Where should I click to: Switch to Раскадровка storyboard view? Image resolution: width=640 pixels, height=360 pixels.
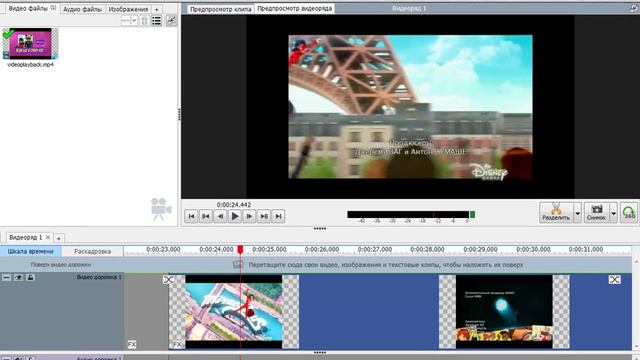(x=93, y=251)
